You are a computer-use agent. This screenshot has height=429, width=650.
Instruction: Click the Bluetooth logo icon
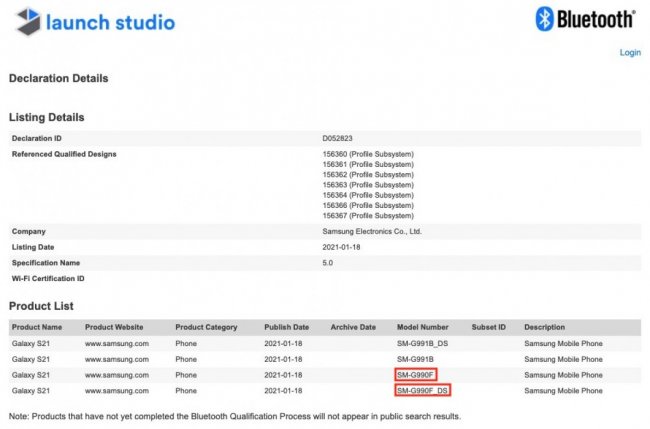tap(546, 19)
